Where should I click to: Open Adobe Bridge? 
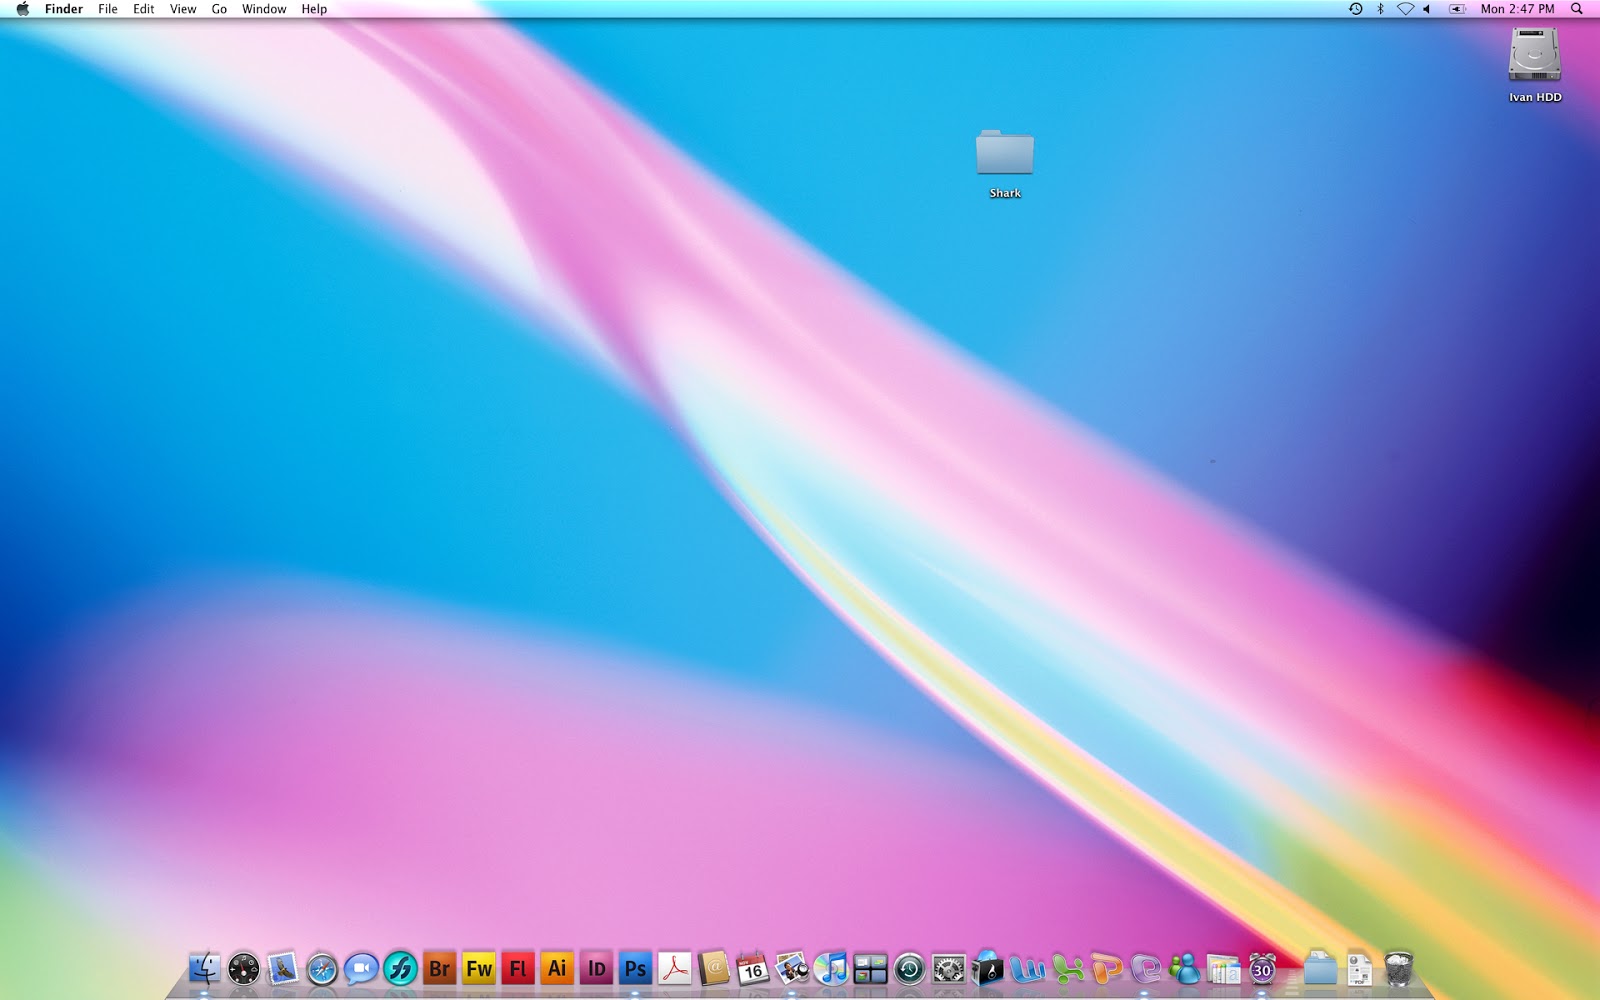tap(439, 968)
